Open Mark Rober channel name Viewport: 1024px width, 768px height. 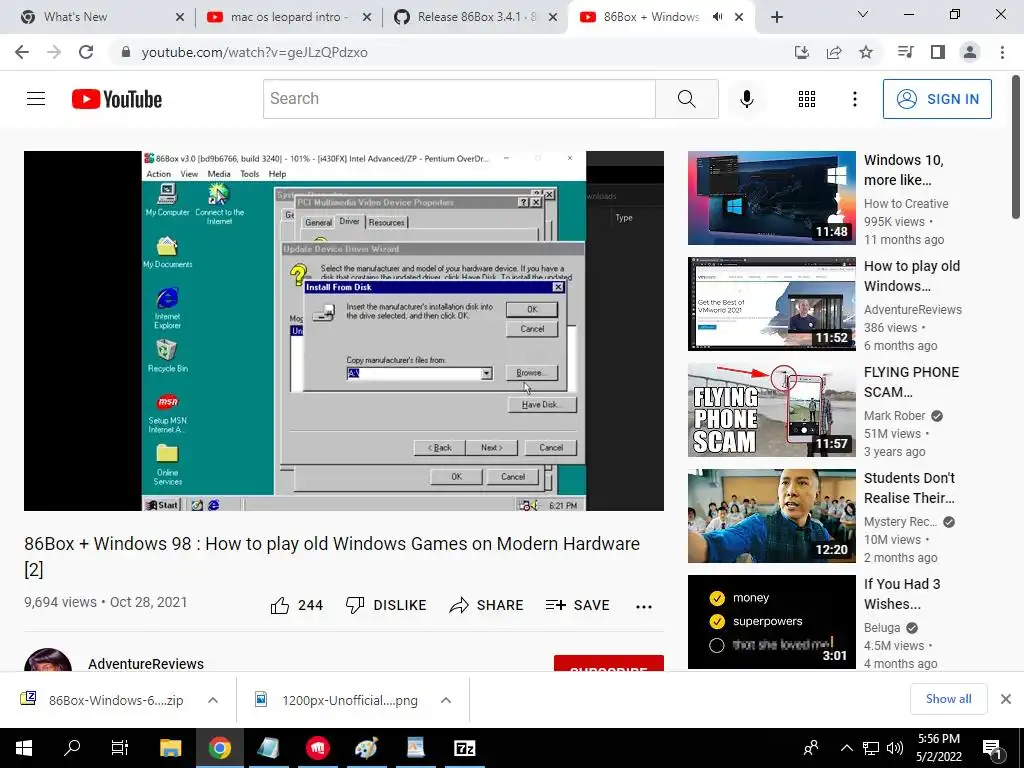894,416
